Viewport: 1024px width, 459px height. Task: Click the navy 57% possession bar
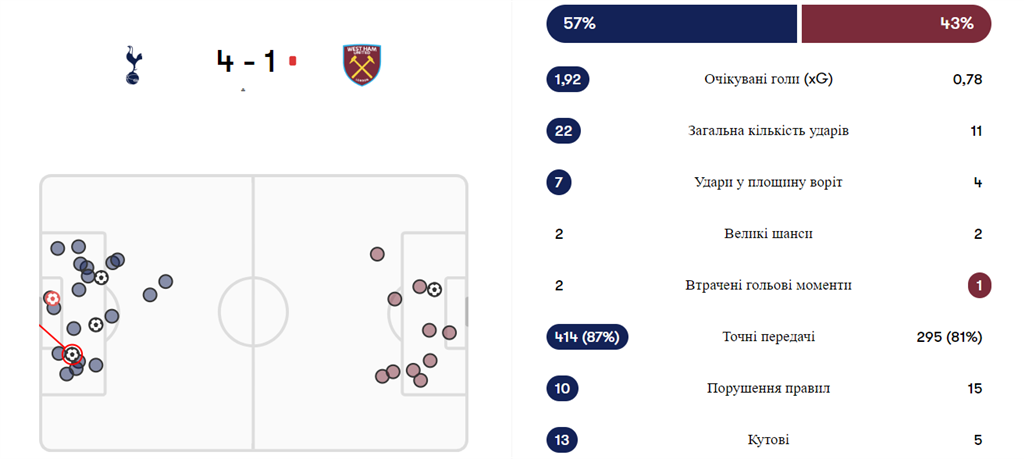671,24
